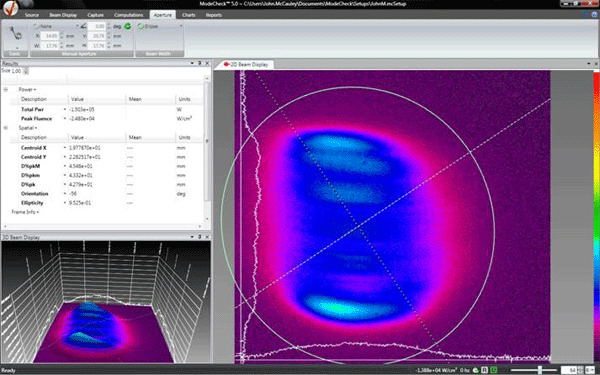The width and height of the screenshot is (600, 375).
Task: Collapse the Power results group
Action: 6,90
